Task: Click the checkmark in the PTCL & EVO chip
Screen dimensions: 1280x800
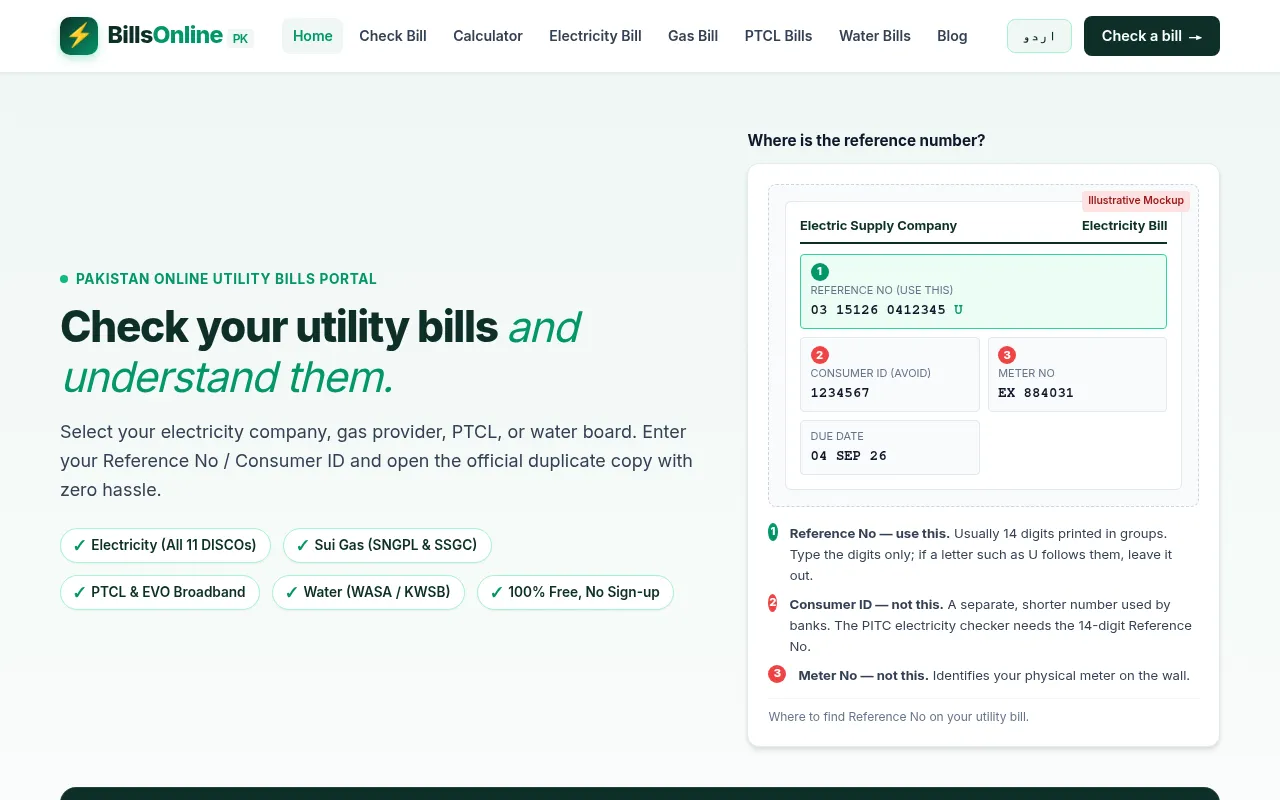Action: pyautogui.click(x=79, y=593)
